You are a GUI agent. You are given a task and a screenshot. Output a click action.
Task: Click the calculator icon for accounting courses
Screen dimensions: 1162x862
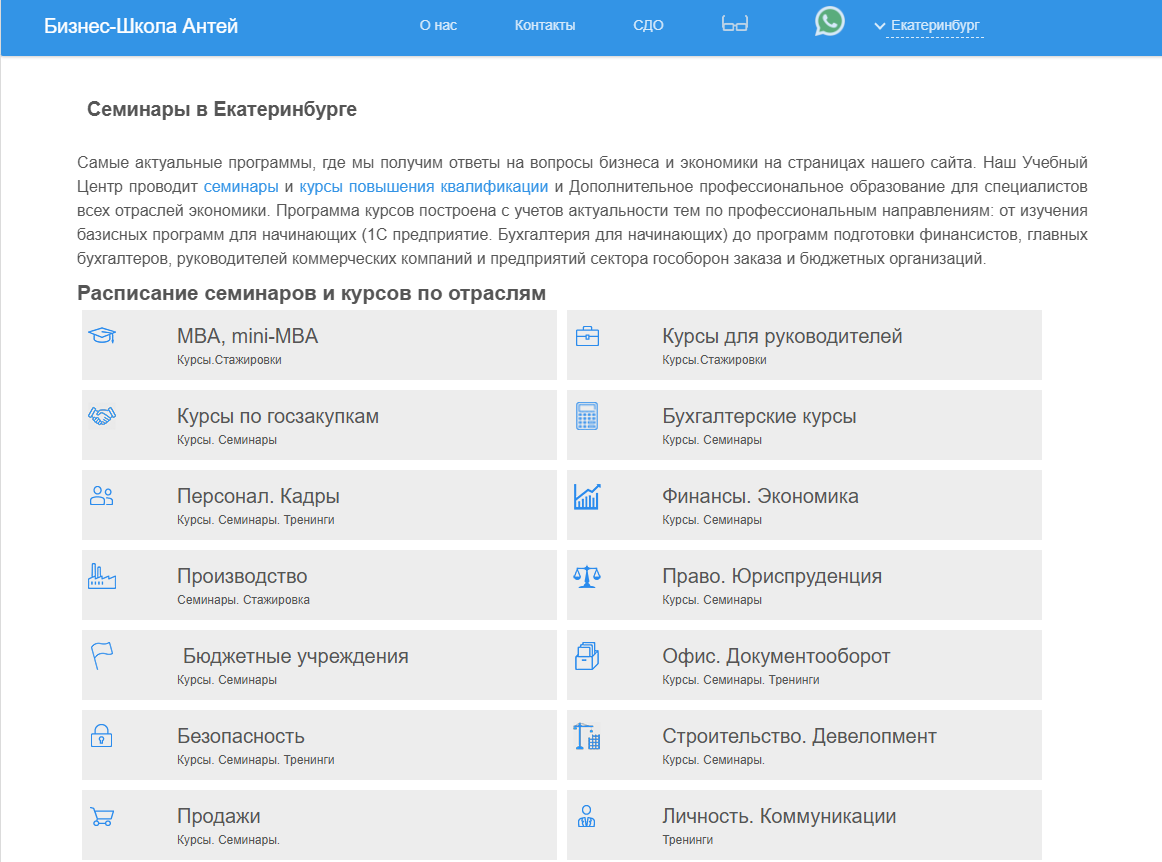click(587, 416)
